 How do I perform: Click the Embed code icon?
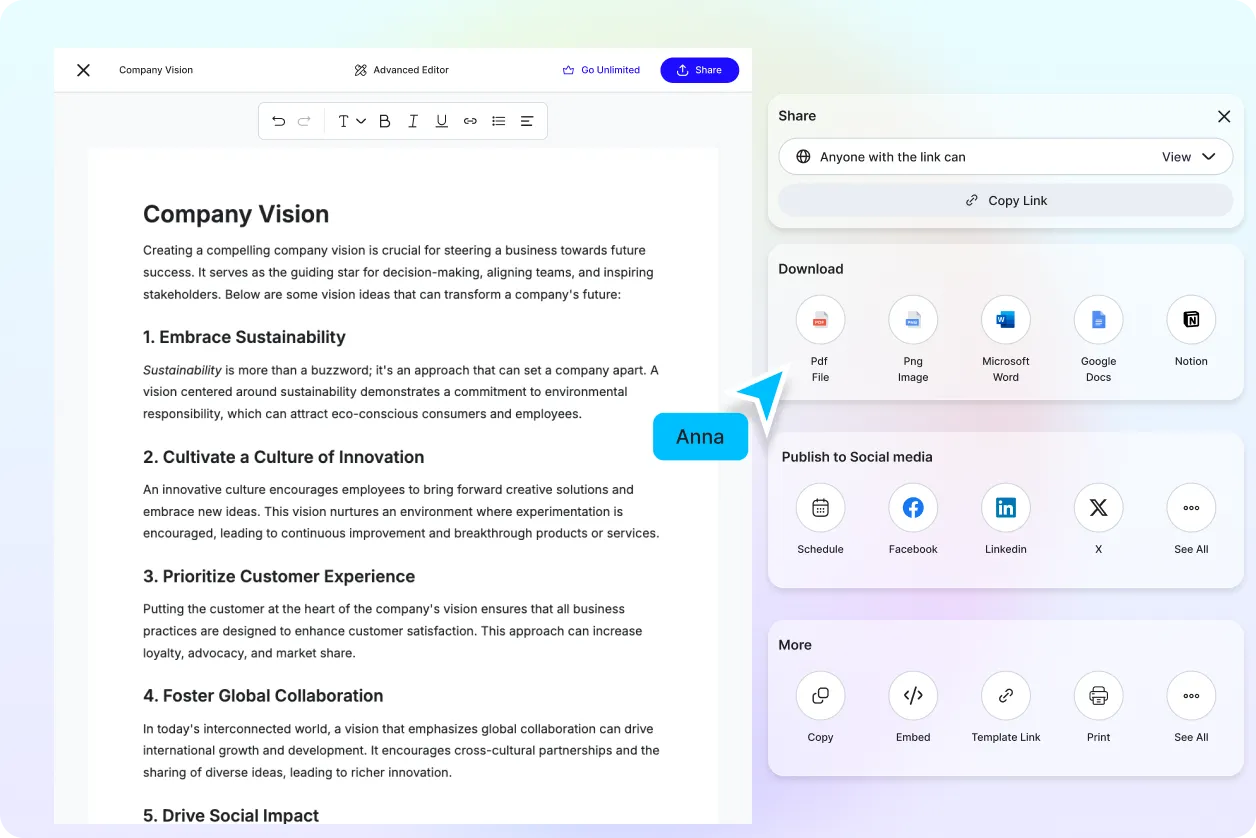coord(912,696)
